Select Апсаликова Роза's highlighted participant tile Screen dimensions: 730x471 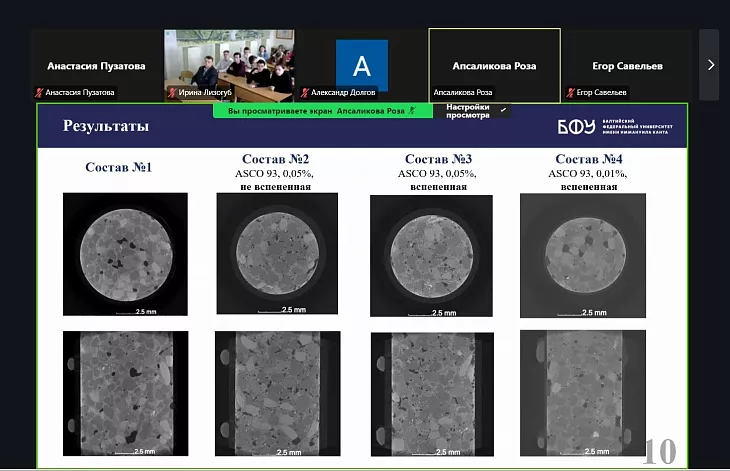pyautogui.click(x=494, y=66)
